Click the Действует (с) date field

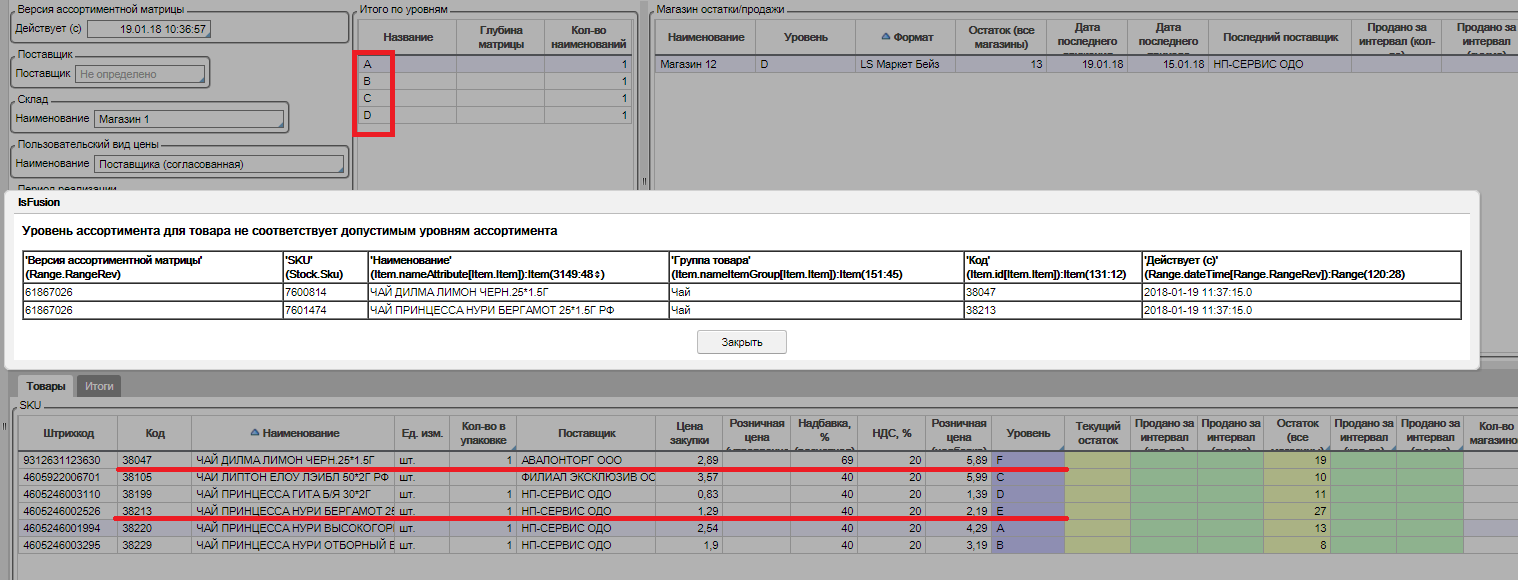(x=148, y=29)
